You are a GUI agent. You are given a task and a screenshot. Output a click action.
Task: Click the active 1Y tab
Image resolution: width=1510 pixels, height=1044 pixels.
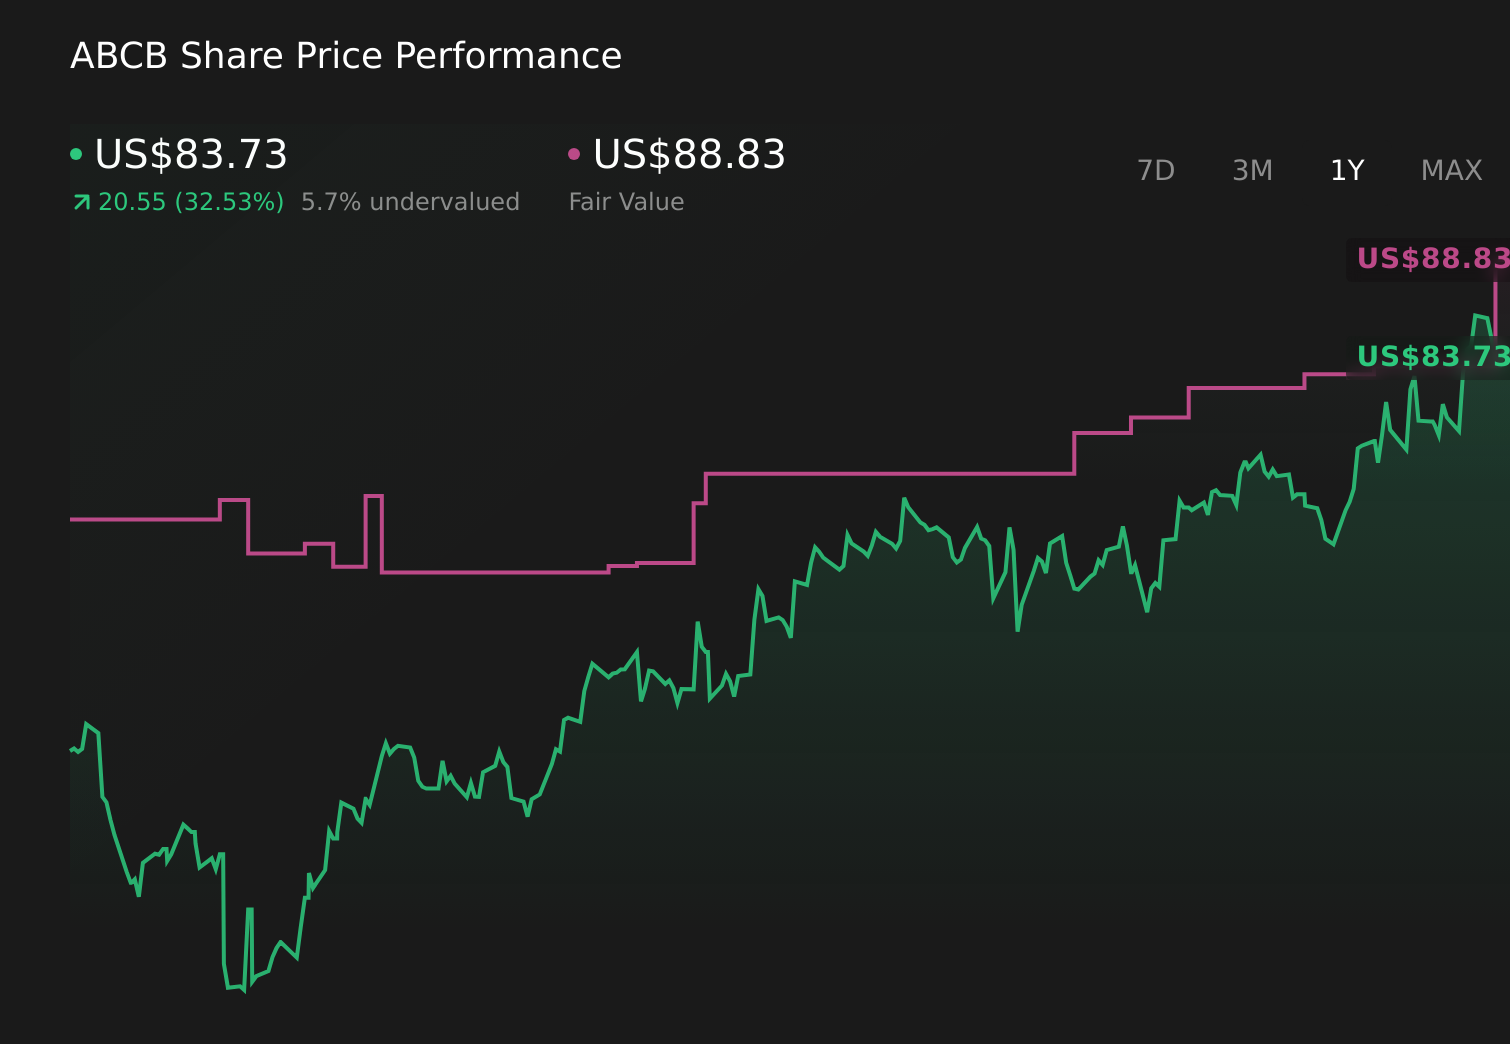pos(1346,170)
